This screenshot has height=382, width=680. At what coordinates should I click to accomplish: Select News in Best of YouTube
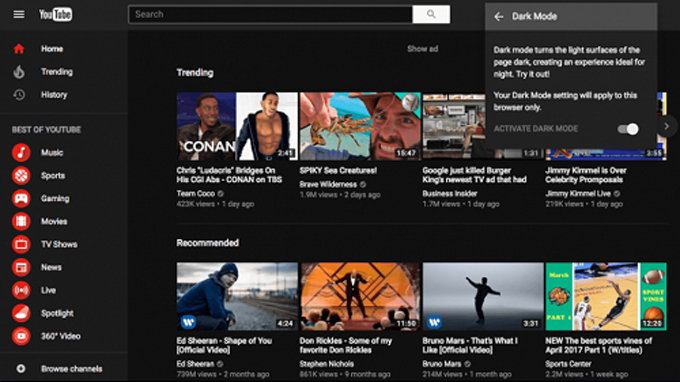[51, 268]
